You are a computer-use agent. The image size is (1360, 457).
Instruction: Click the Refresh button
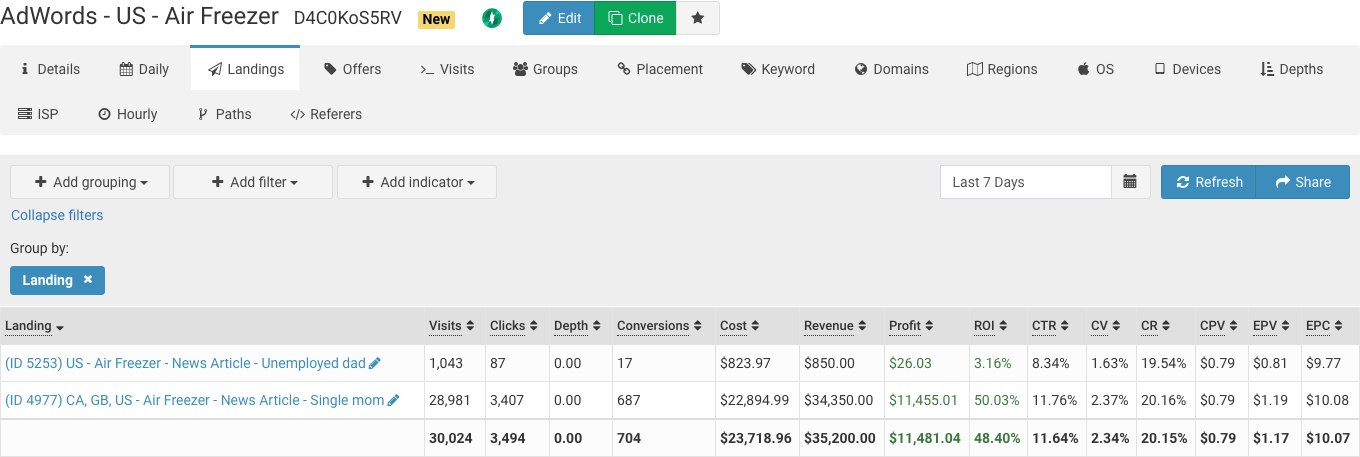(x=1208, y=182)
